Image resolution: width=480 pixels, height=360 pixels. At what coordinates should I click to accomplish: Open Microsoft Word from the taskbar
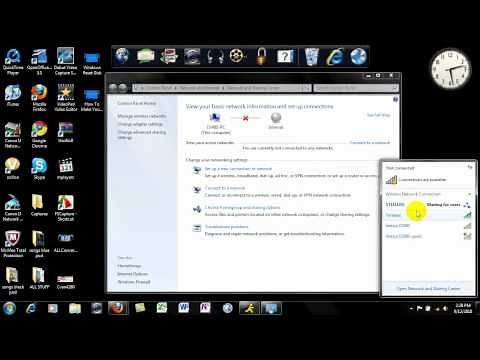tap(183, 308)
